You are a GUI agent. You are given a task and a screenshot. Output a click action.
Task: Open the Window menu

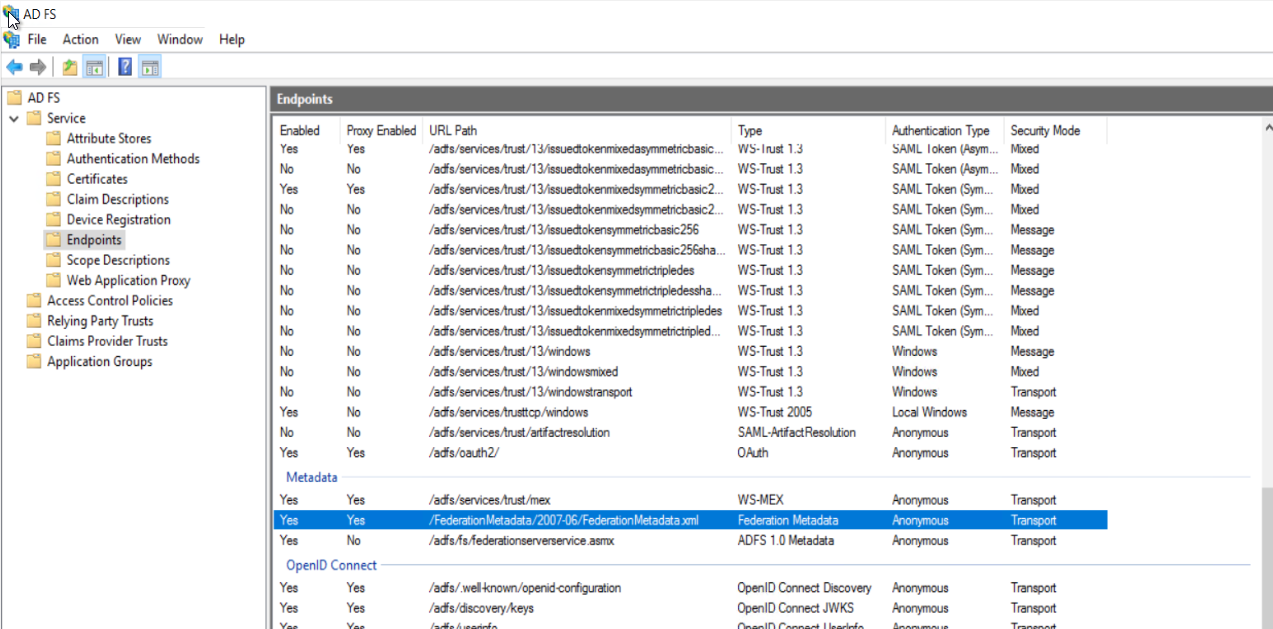click(x=180, y=40)
